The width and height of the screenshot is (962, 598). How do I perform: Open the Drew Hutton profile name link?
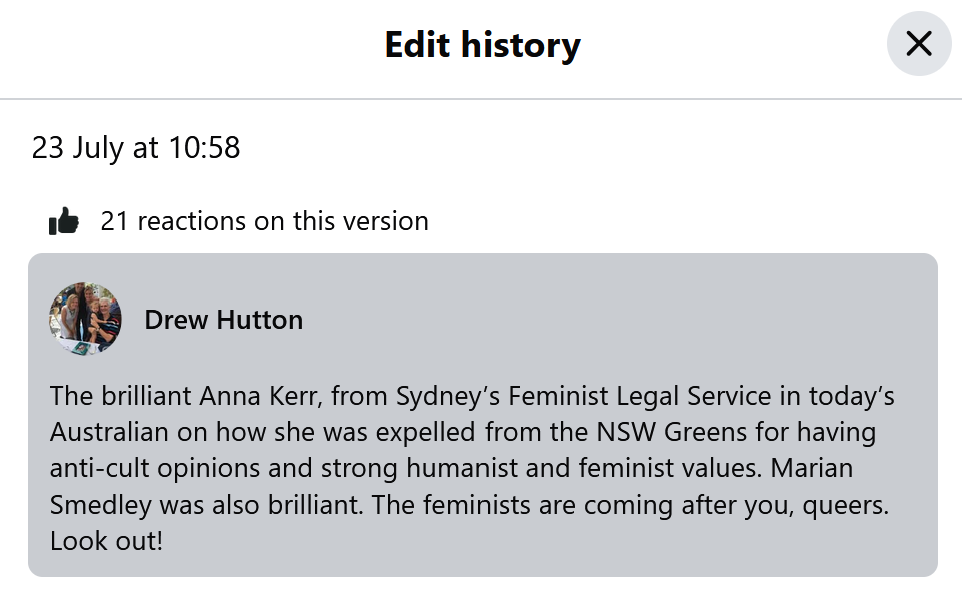pos(223,320)
